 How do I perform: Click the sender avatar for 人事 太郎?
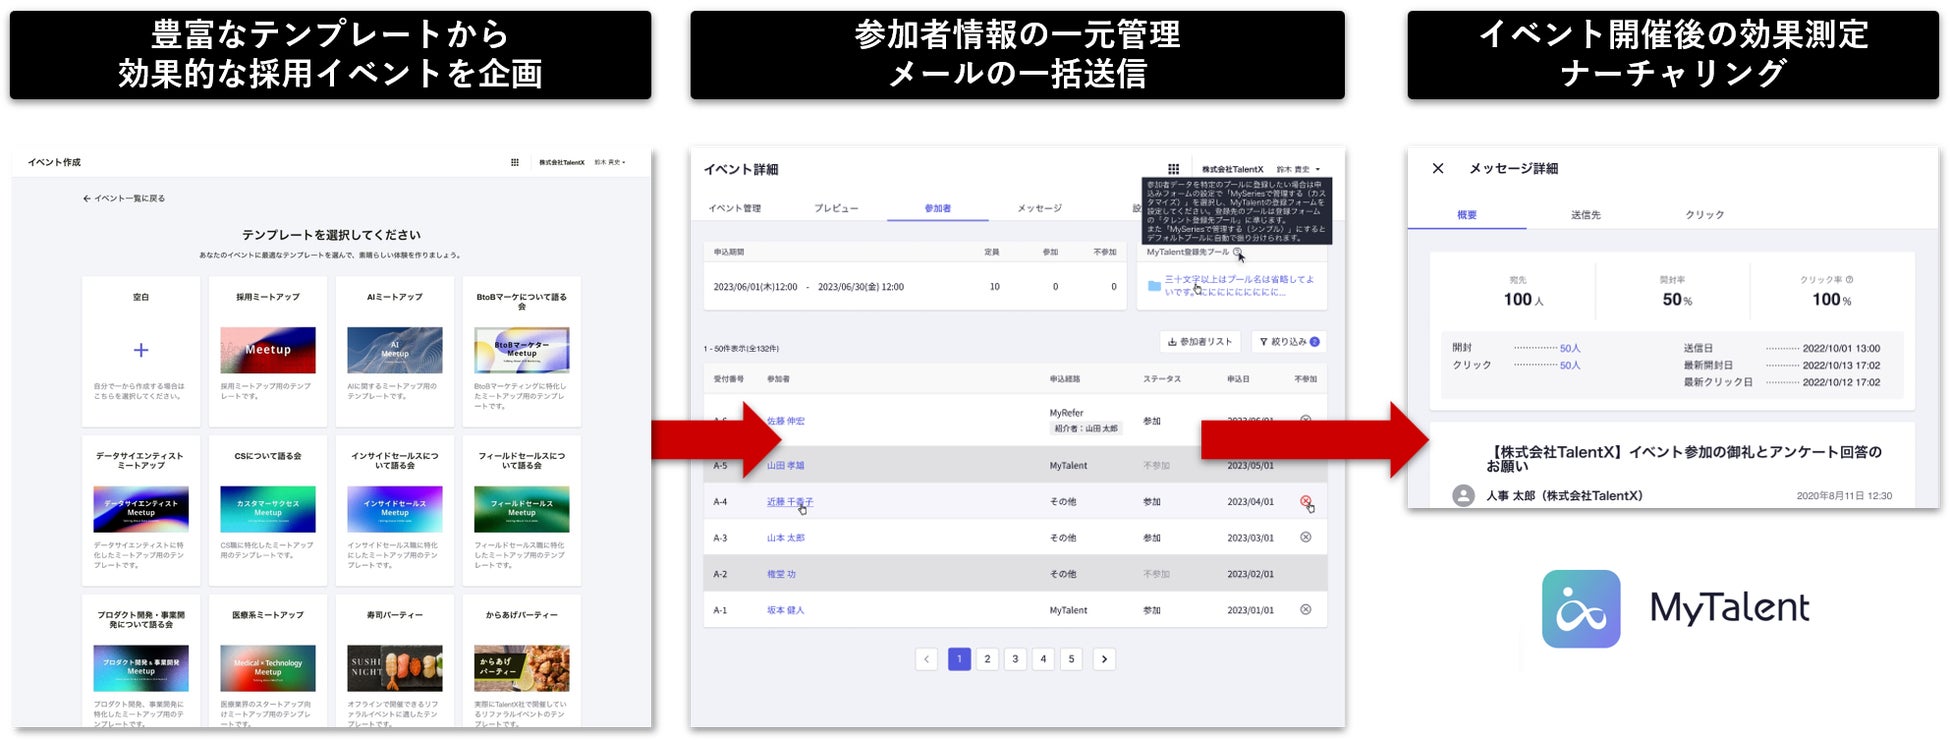pos(1463,495)
